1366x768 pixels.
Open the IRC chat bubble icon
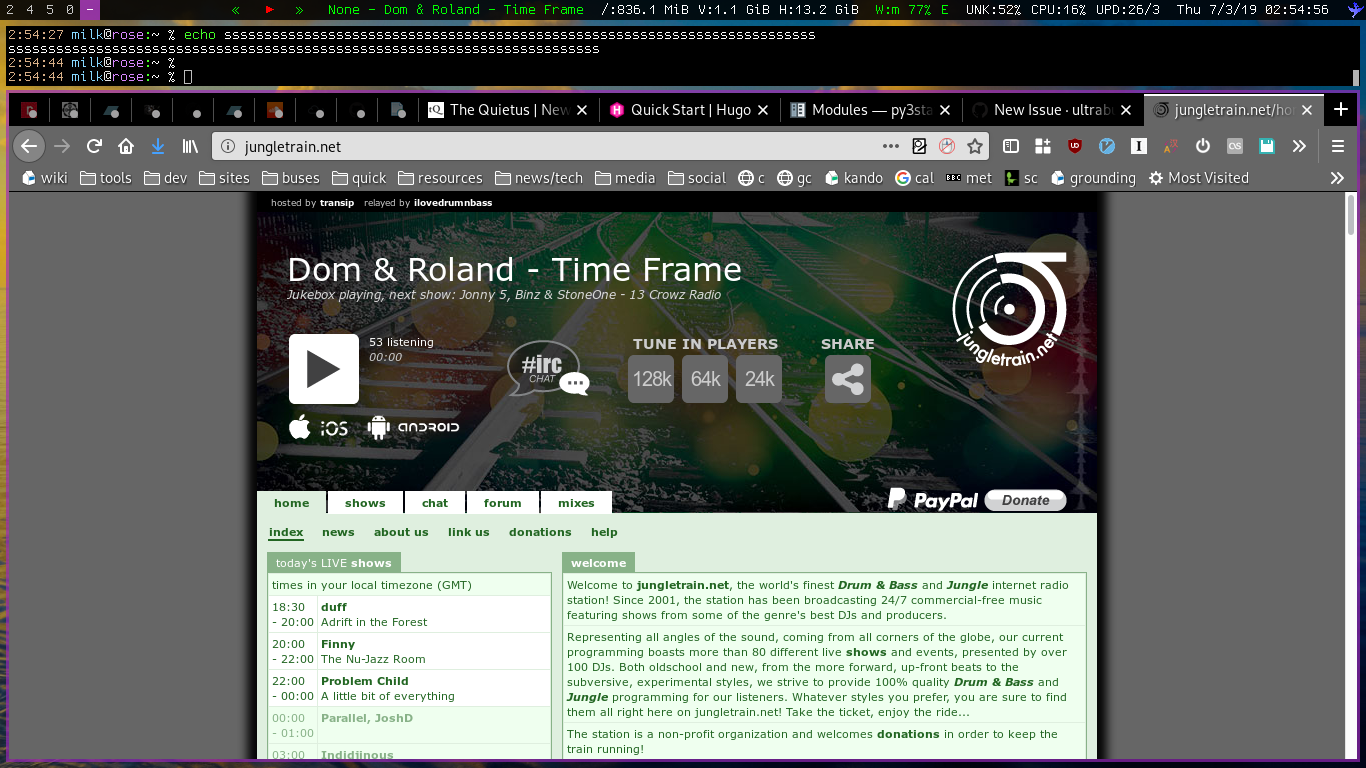pyautogui.click(x=548, y=369)
